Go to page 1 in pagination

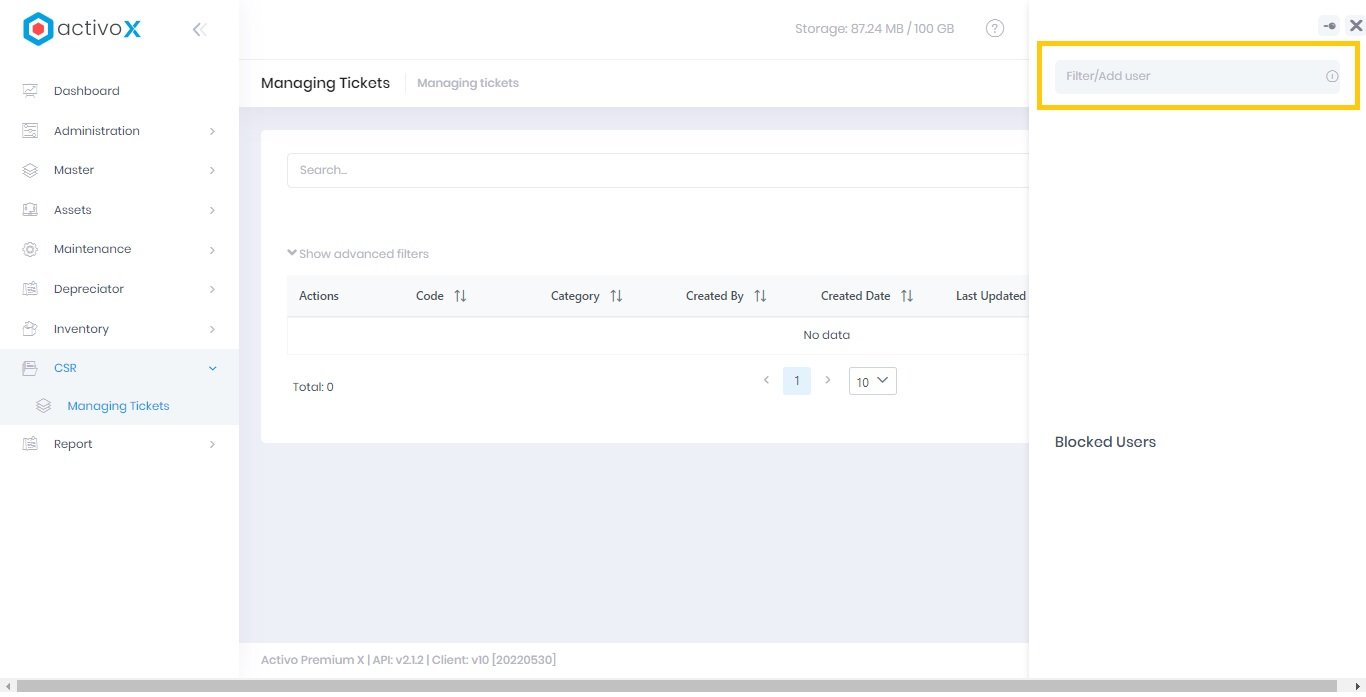[796, 381]
